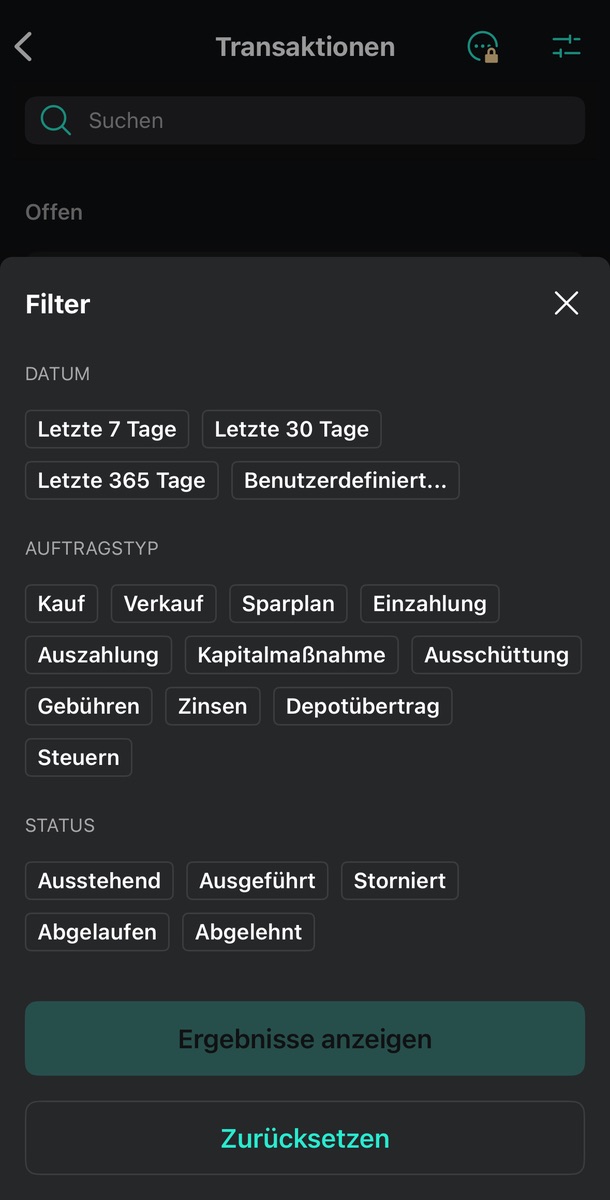
Task: Enable the Letzte 365 Tage filter
Action: (121, 481)
